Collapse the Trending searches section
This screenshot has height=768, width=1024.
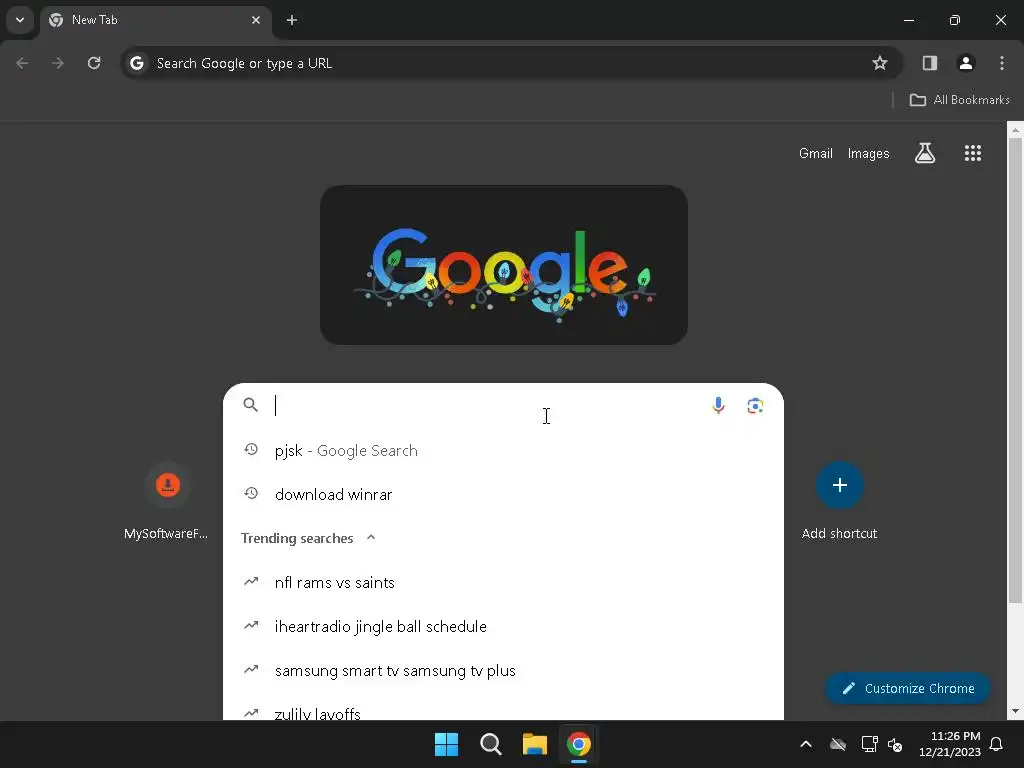[371, 537]
